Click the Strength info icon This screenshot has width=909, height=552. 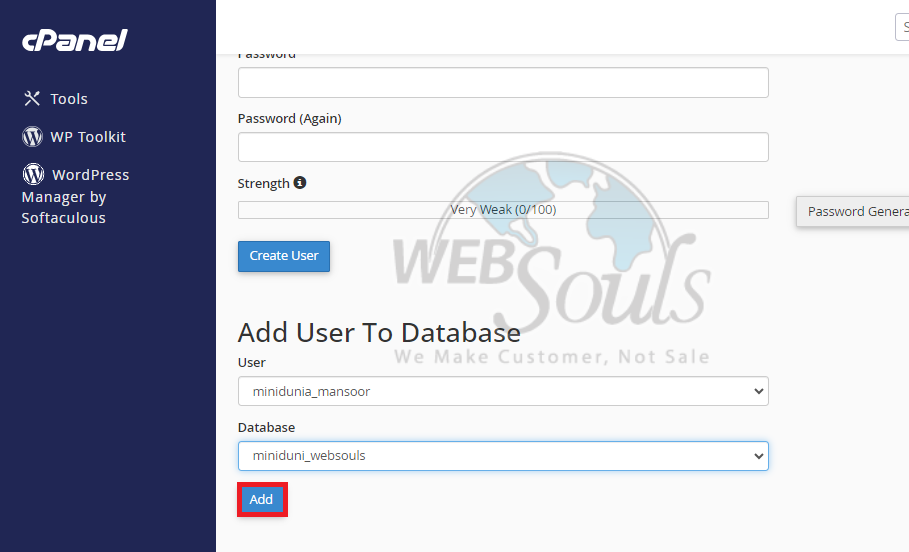tap(300, 183)
